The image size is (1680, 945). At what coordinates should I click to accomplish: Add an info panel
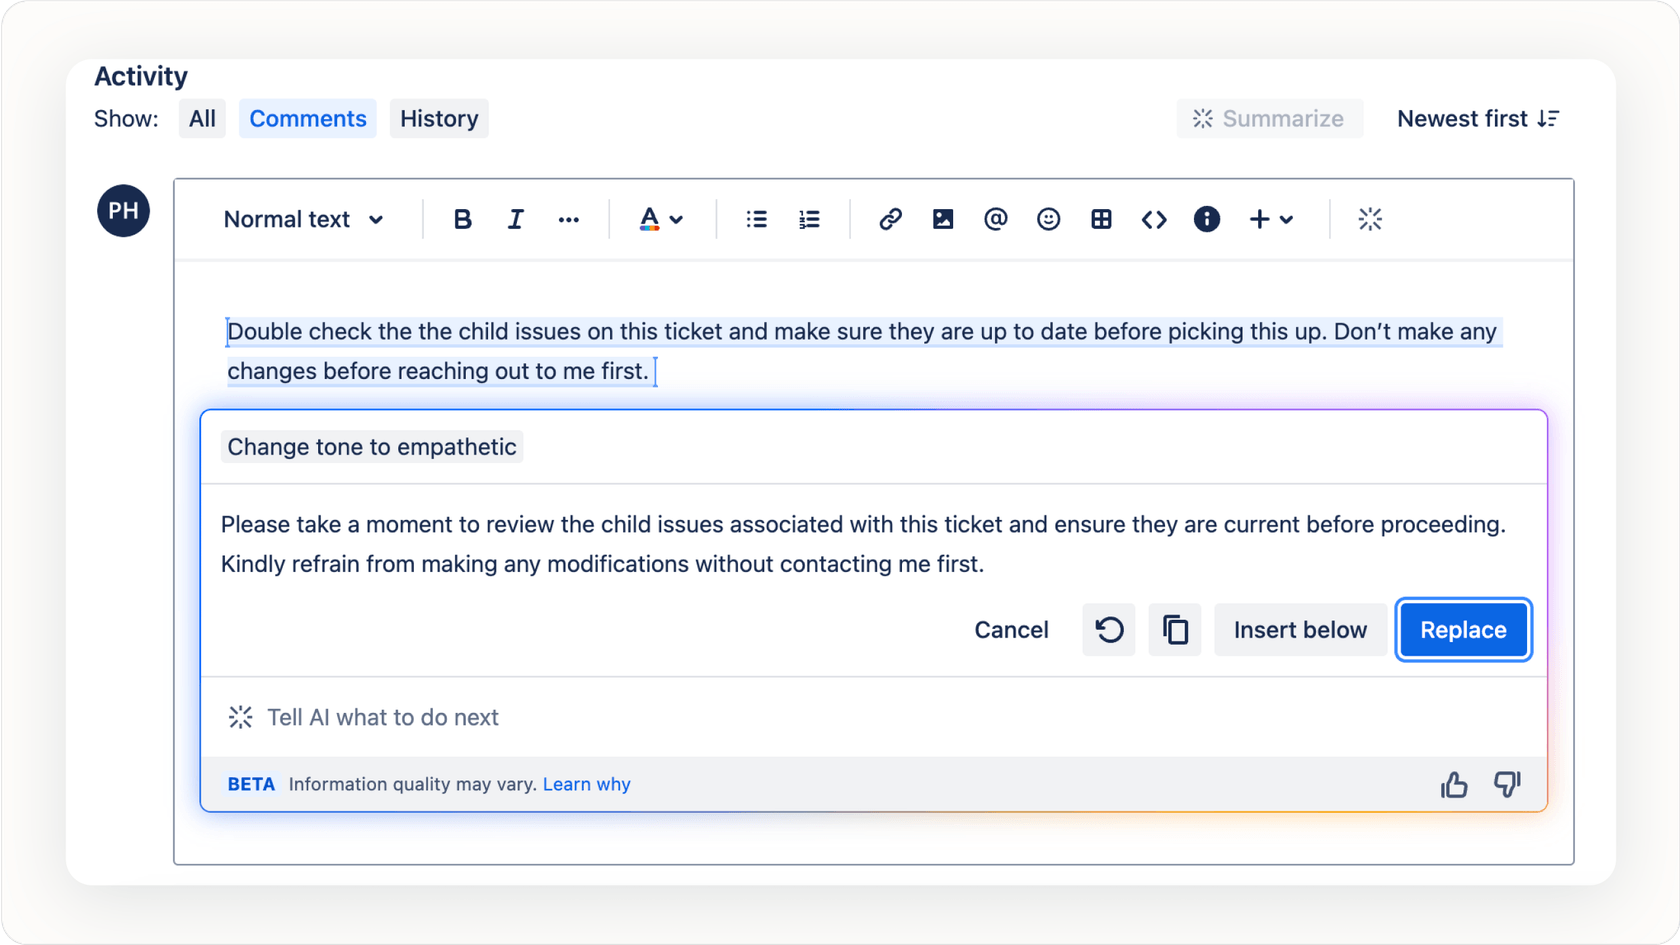click(1206, 219)
